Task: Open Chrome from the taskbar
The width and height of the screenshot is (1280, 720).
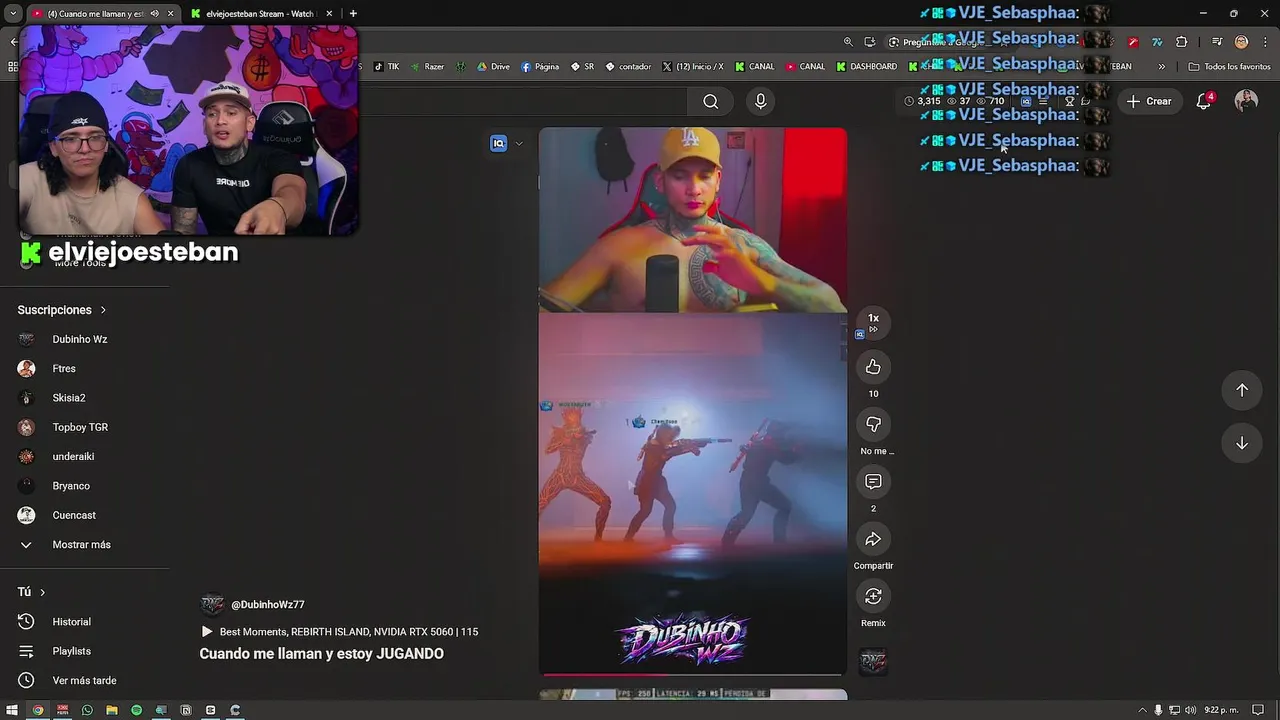Action: click(38, 710)
